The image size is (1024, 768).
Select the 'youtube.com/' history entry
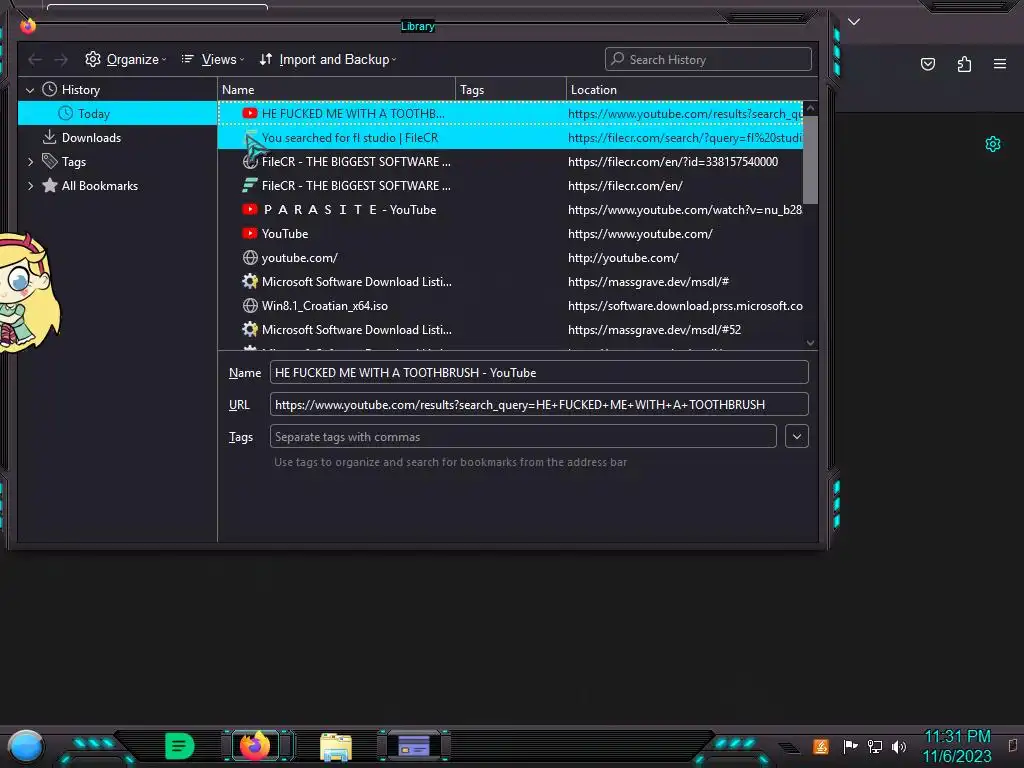[510, 258]
